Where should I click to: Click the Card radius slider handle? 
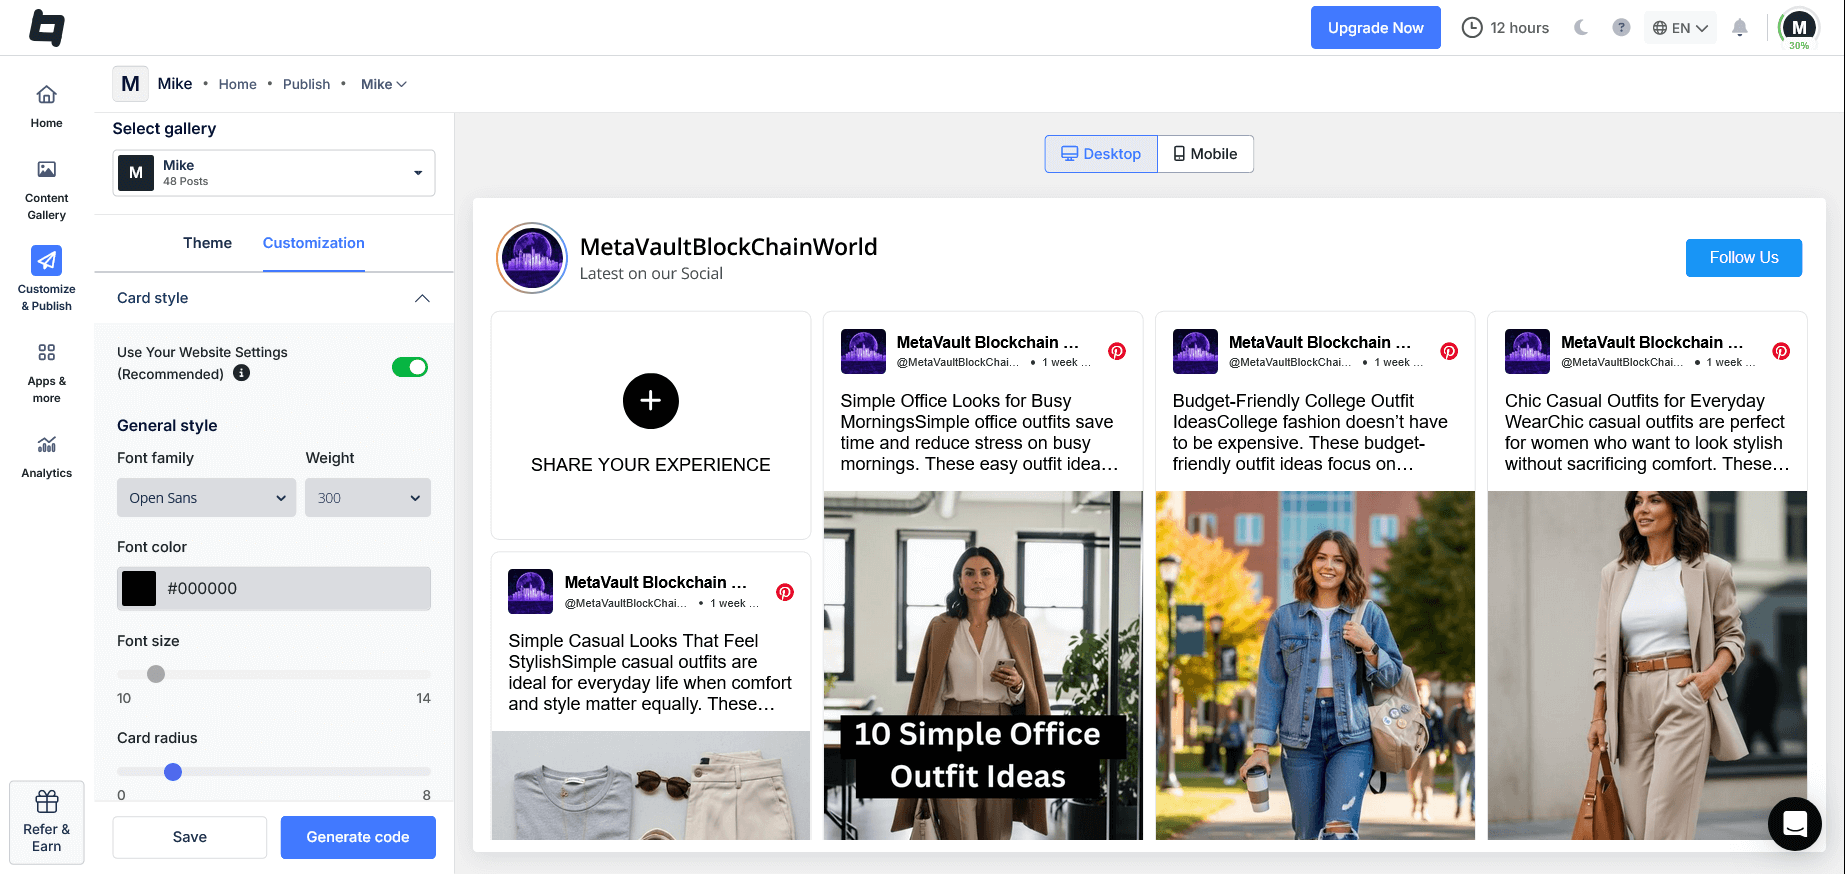[x=173, y=772]
